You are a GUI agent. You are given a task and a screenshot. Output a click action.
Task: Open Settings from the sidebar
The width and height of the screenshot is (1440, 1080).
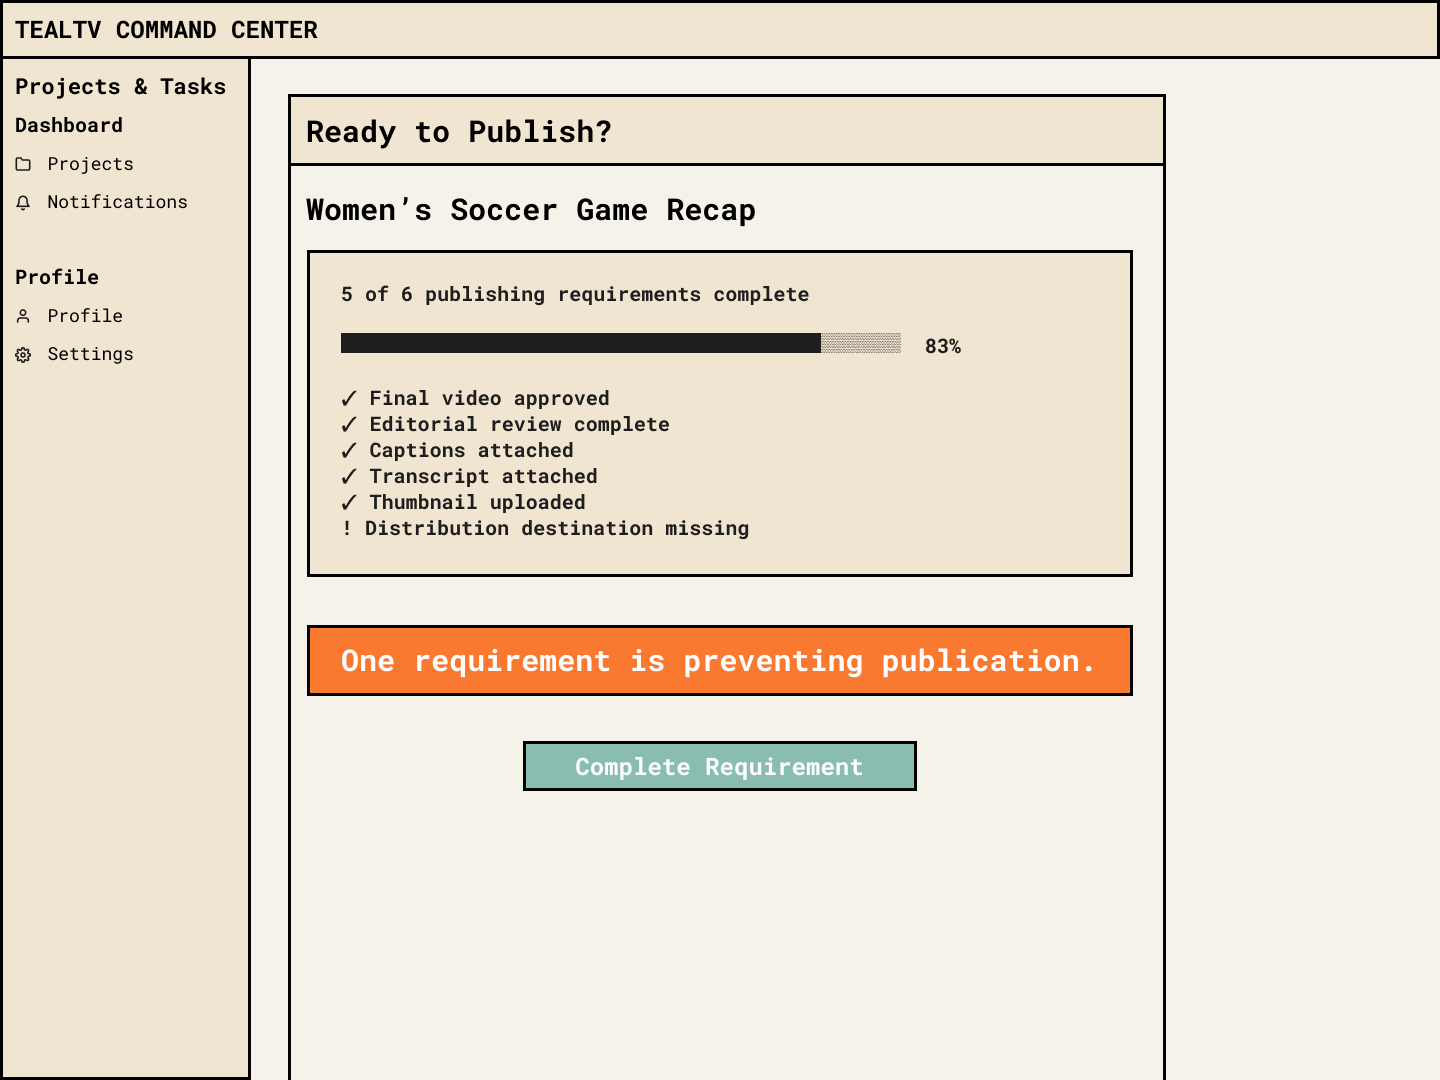point(90,354)
